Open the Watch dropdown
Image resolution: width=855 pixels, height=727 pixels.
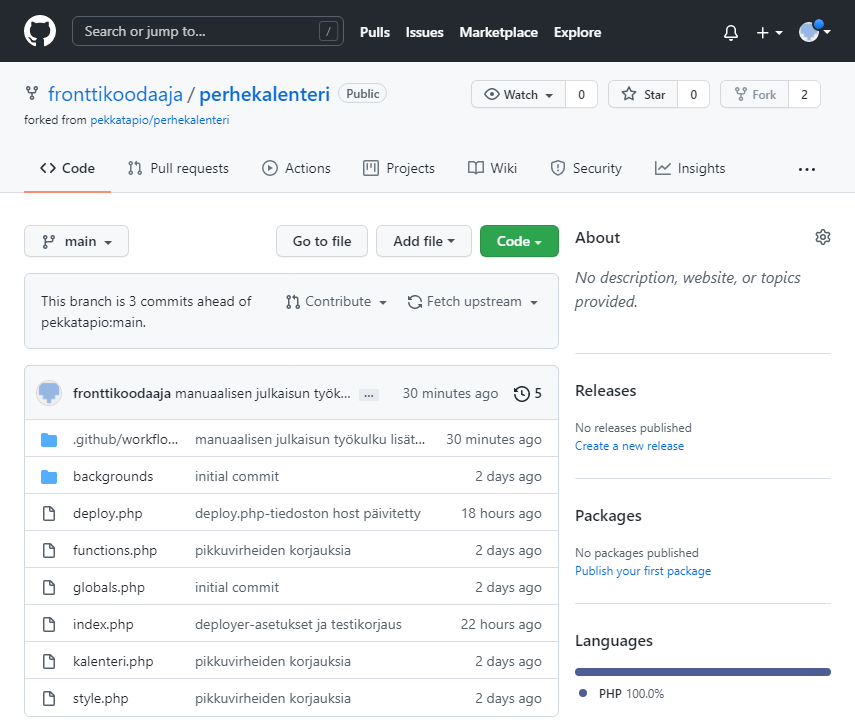pyautogui.click(x=518, y=94)
